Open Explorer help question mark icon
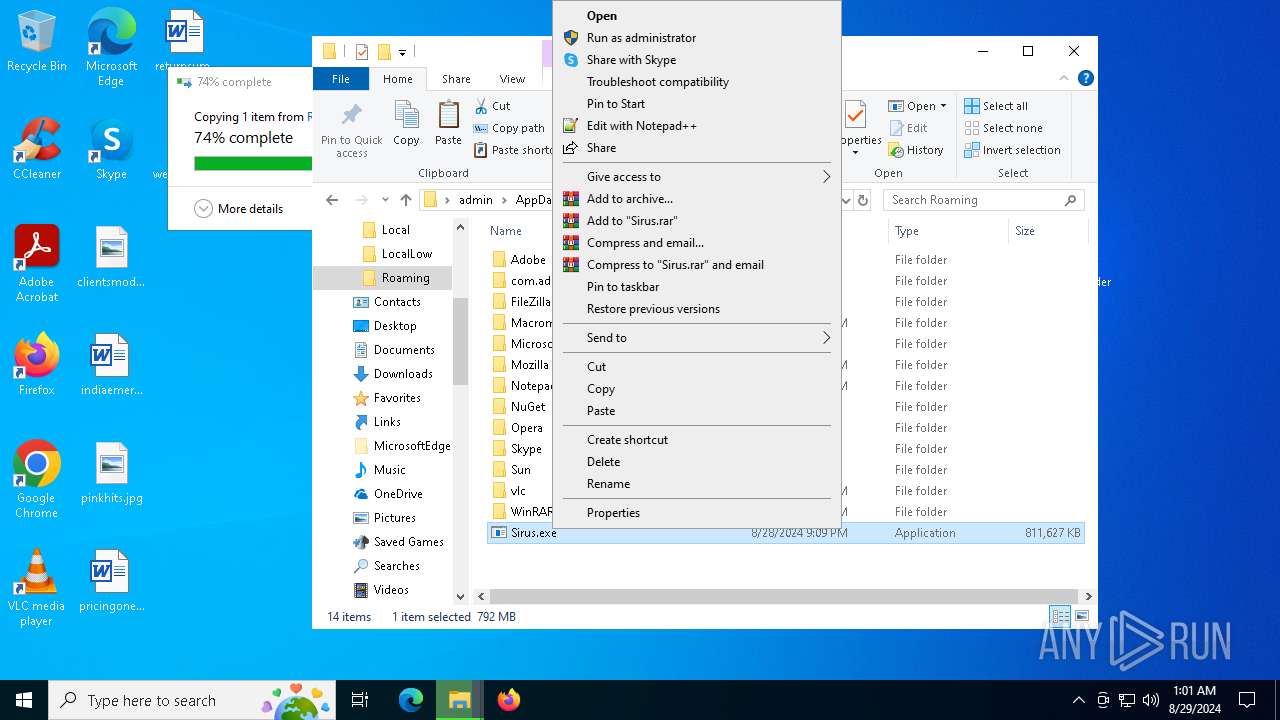 [x=1086, y=78]
